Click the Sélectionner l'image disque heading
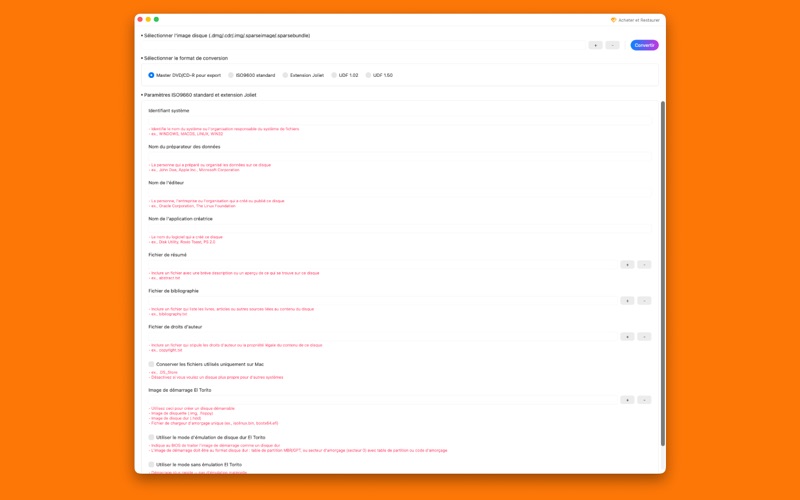This screenshot has height=500, width=800. [227, 36]
